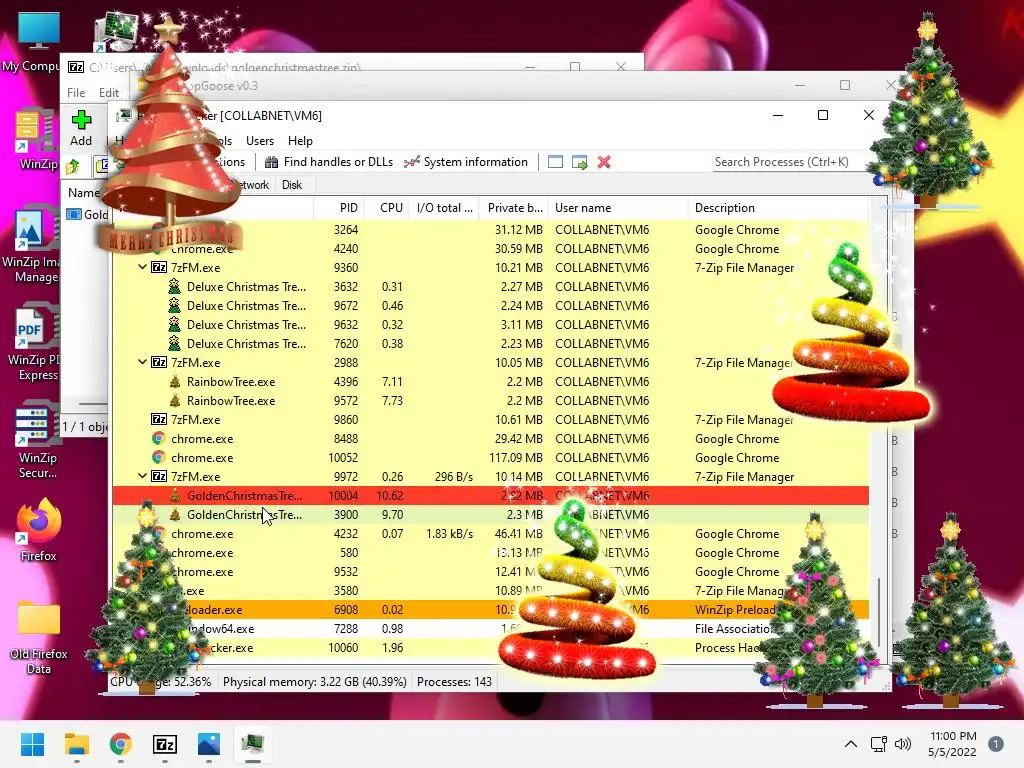This screenshot has width=1024, height=768.
Task: Open System information graph icon
Action: 411,162
